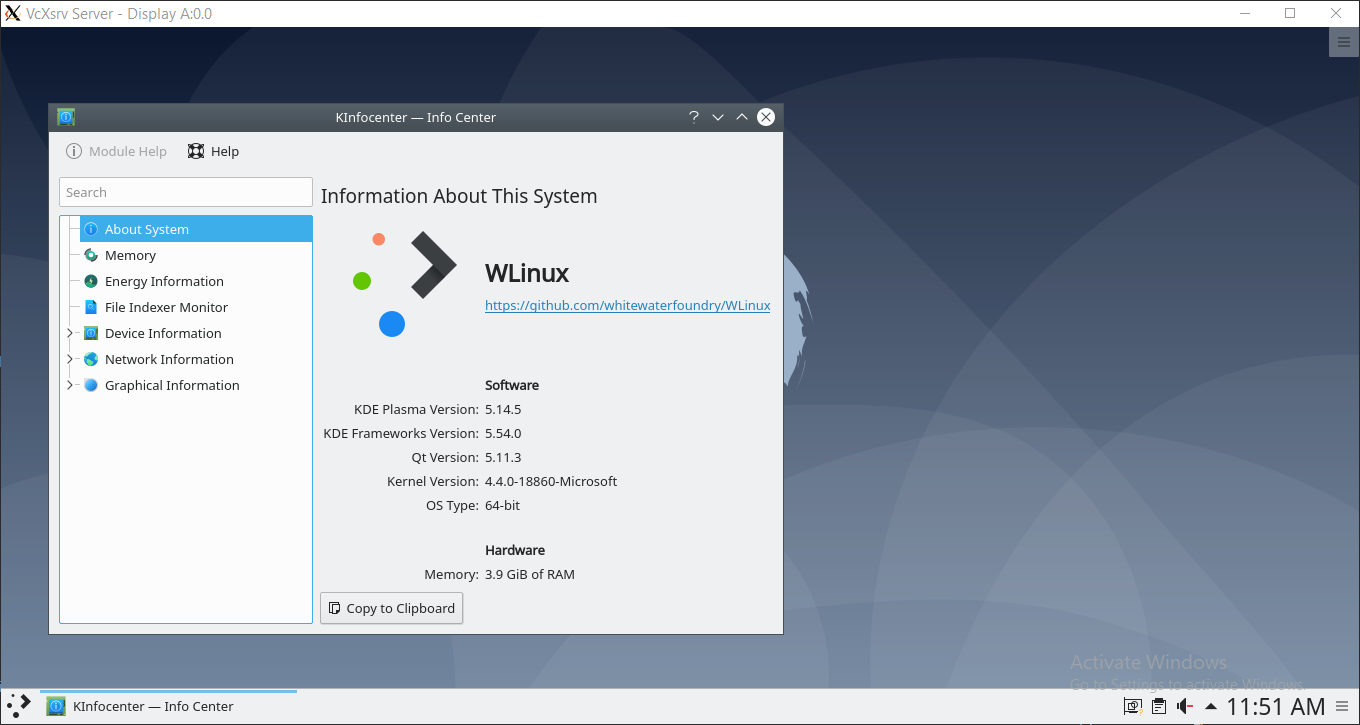Click the File Indexer Monitor icon
The image size is (1360, 725).
point(91,307)
